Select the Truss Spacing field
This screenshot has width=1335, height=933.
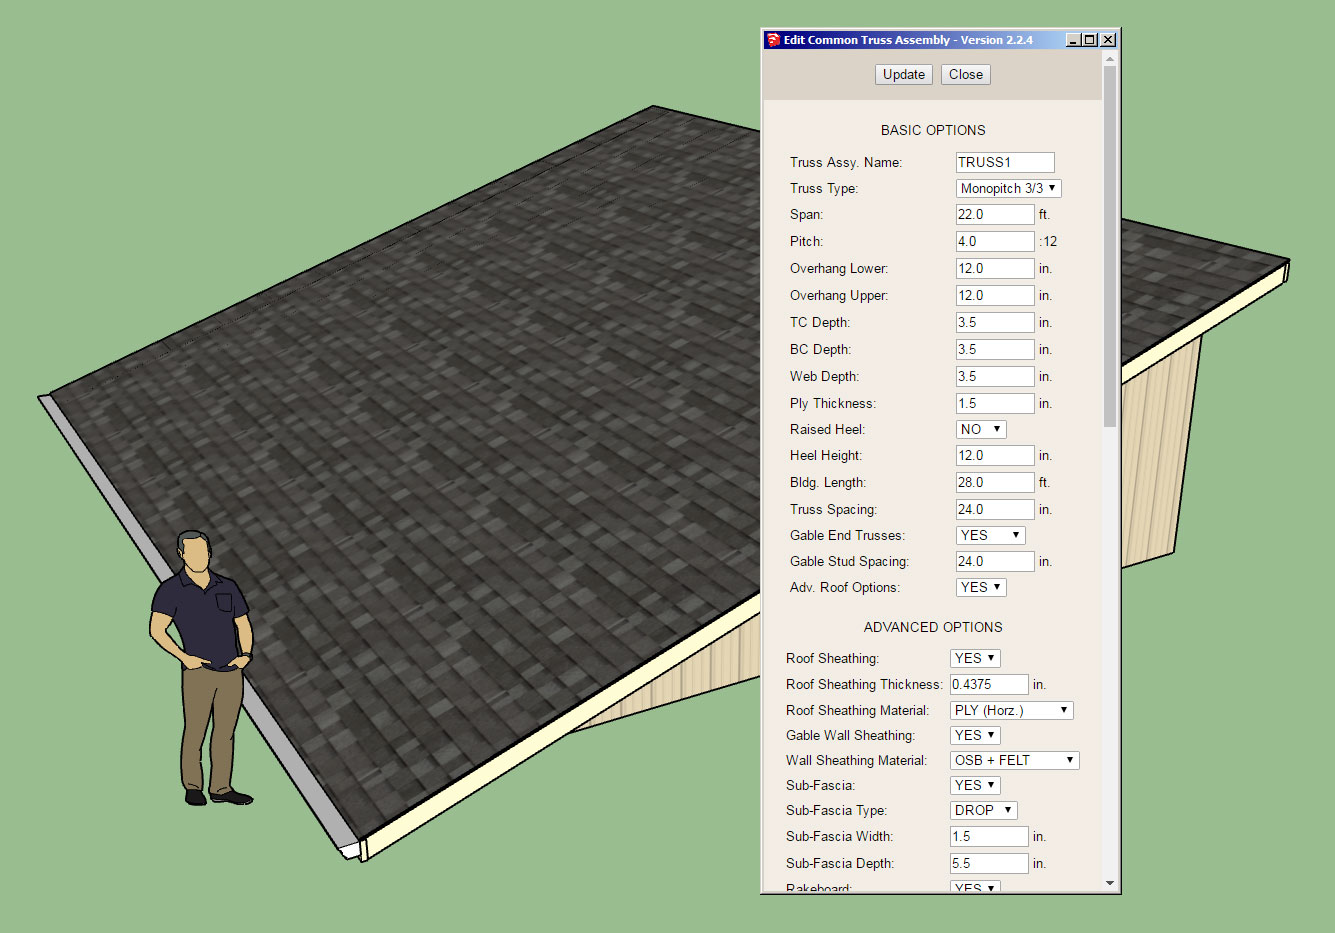tap(995, 510)
